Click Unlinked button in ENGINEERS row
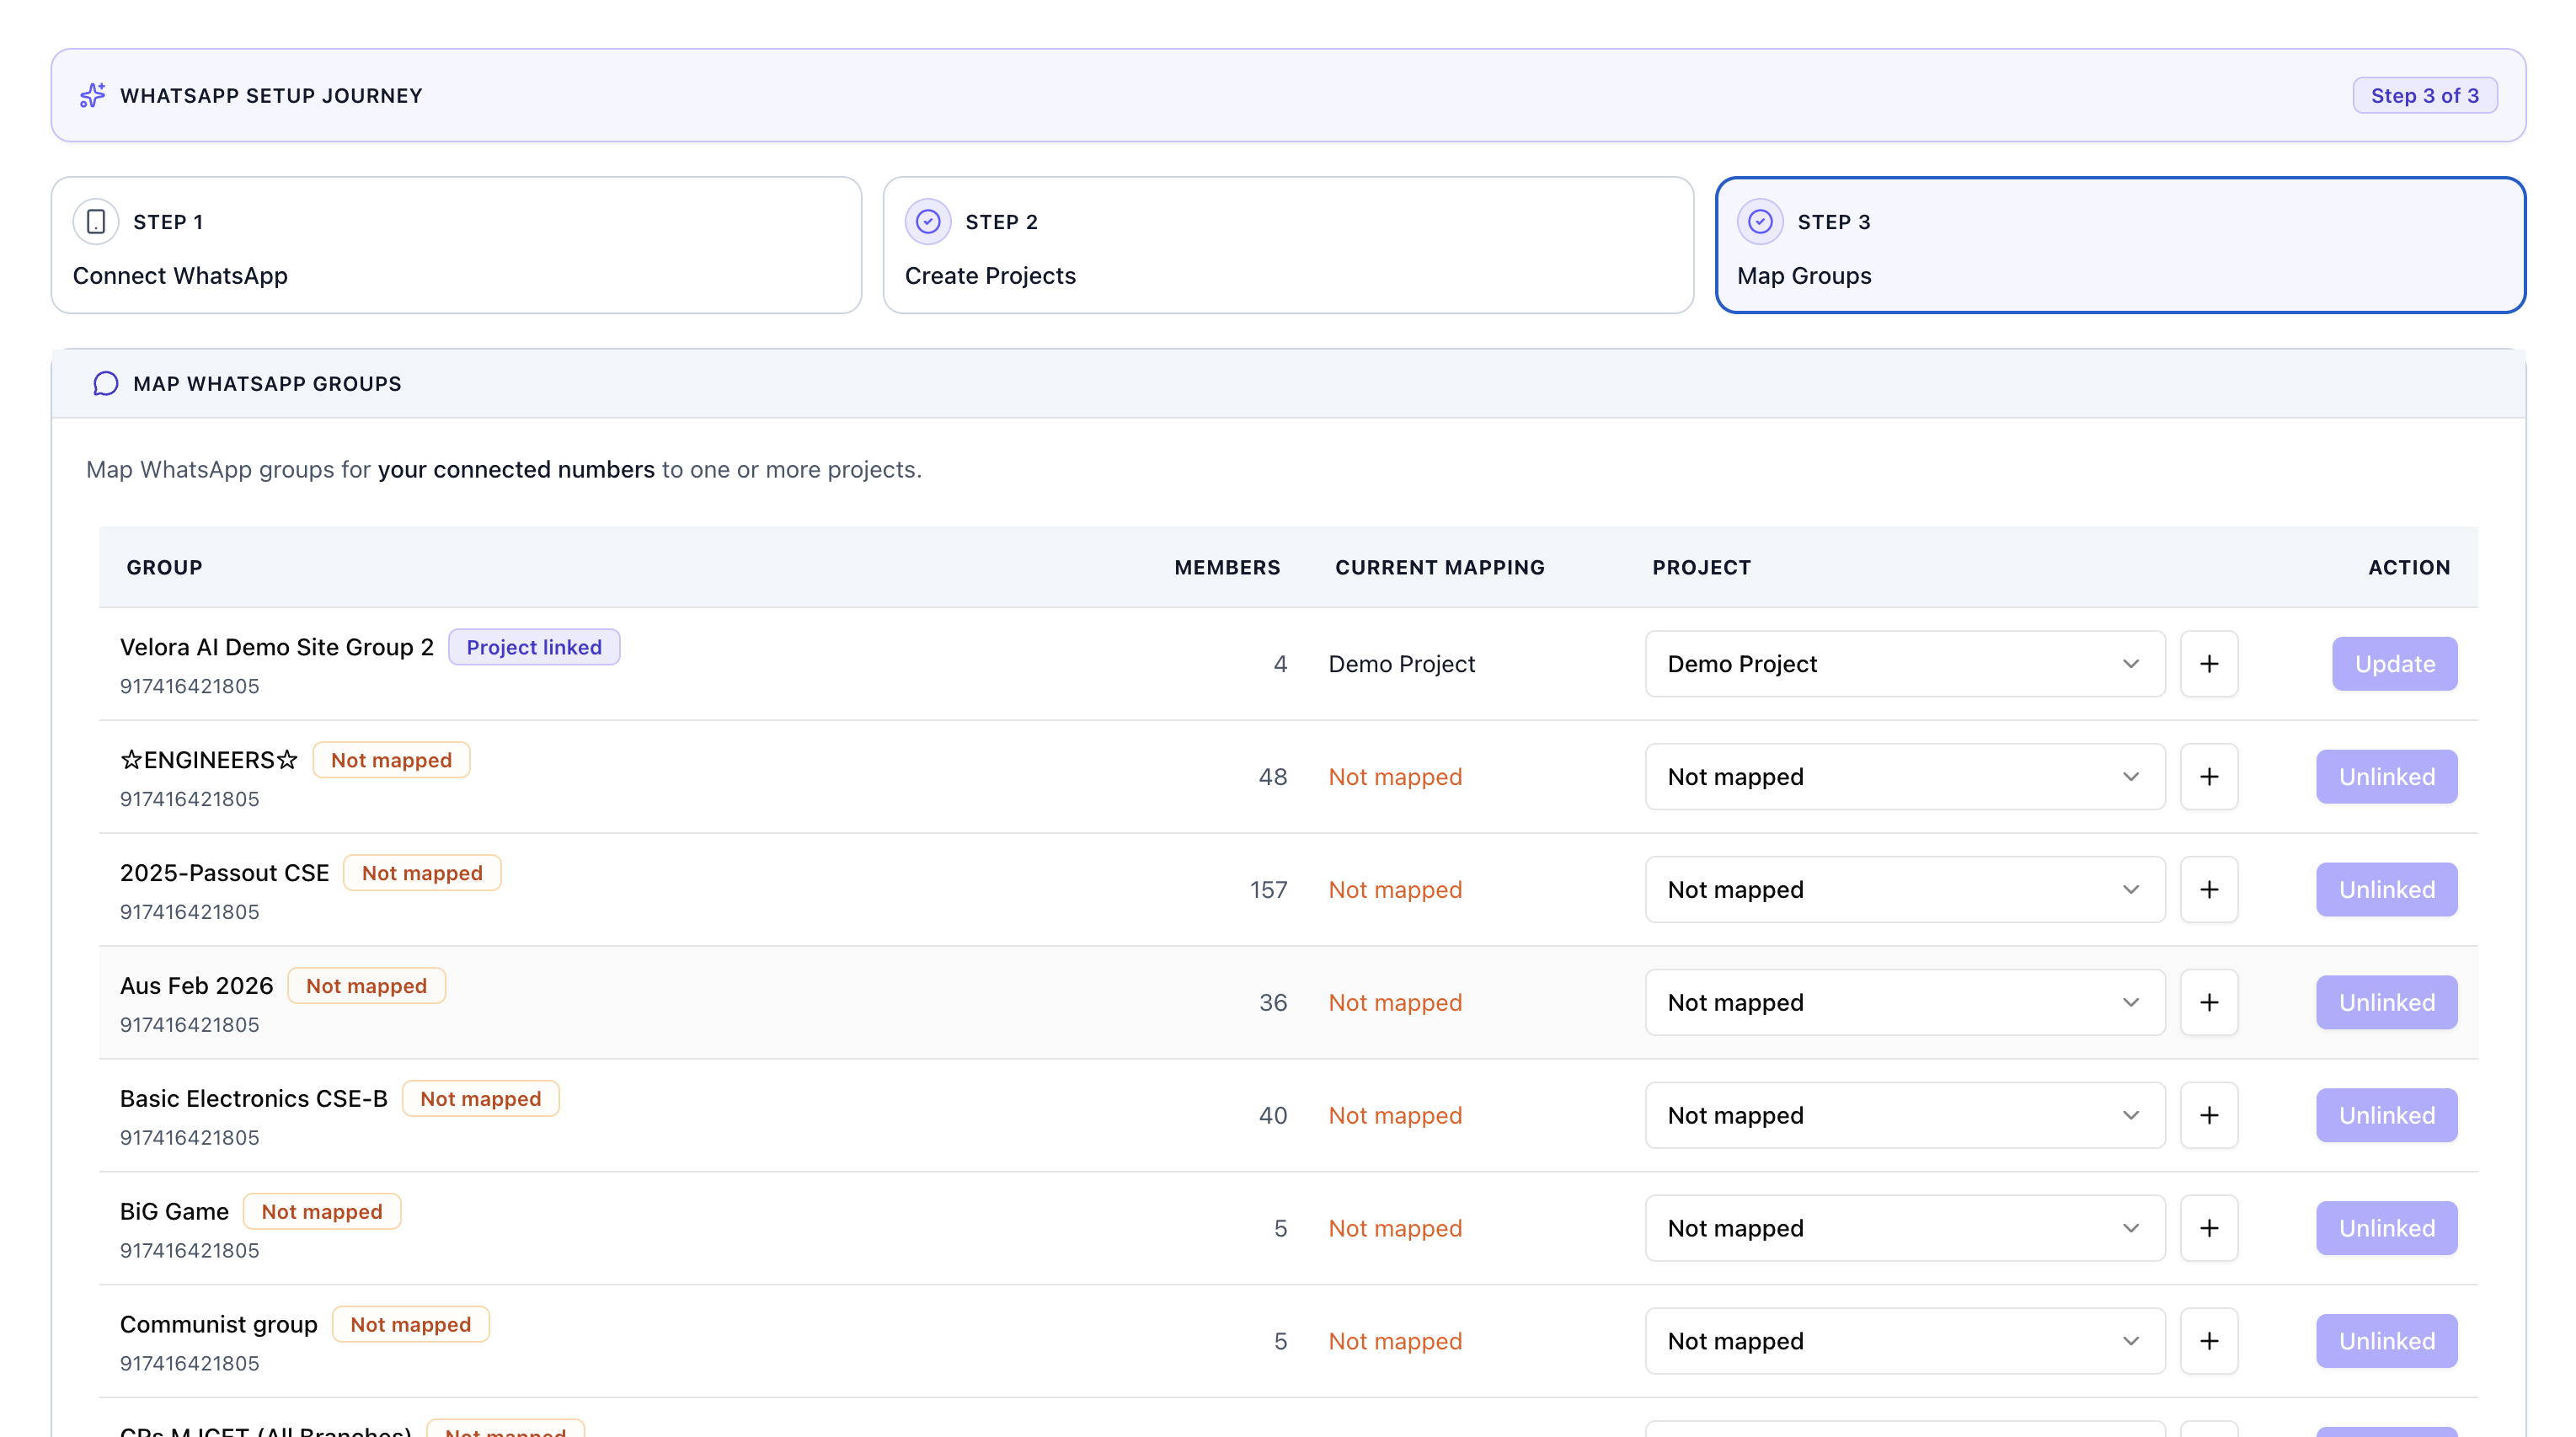2576x1437 pixels. point(2386,777)
